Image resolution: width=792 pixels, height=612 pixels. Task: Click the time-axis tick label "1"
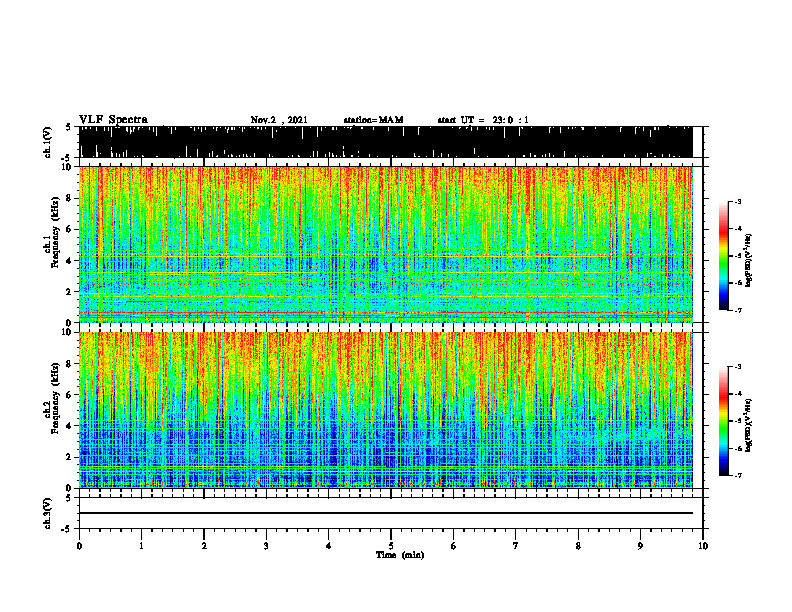click(x=141, y=546)
